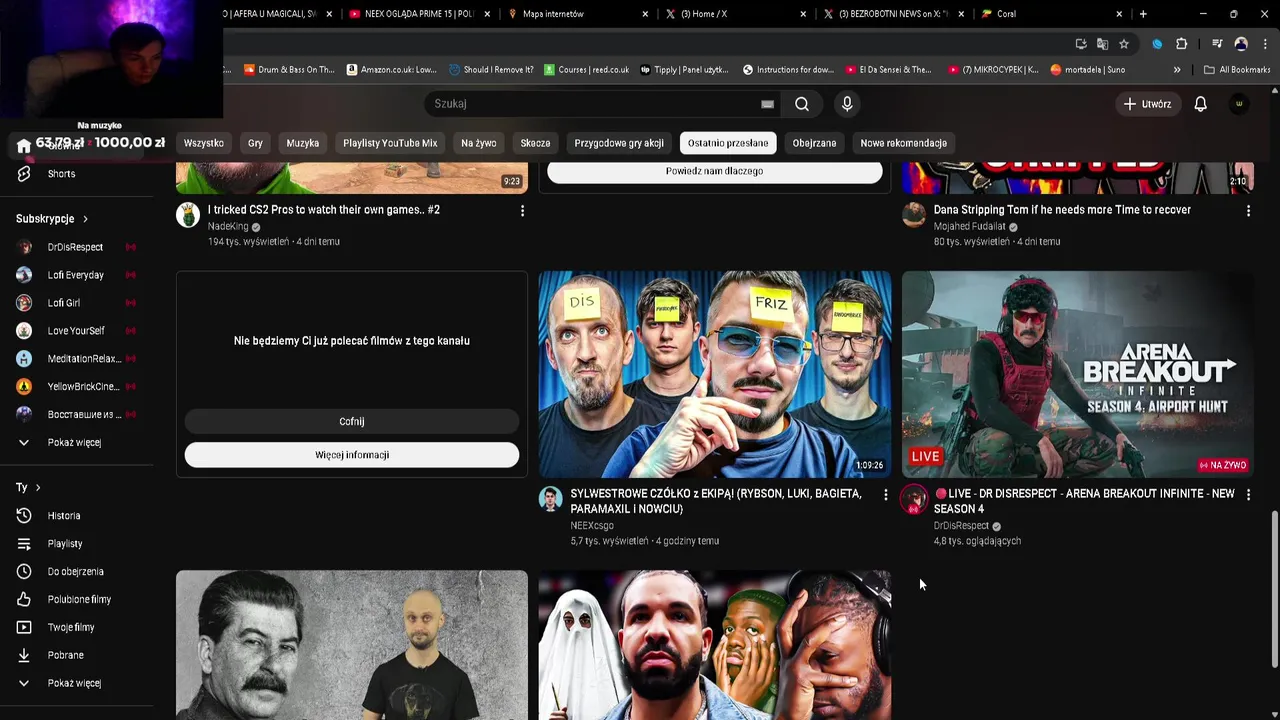
Task: Open Do obejrzenia watch later
Action: 75,572
